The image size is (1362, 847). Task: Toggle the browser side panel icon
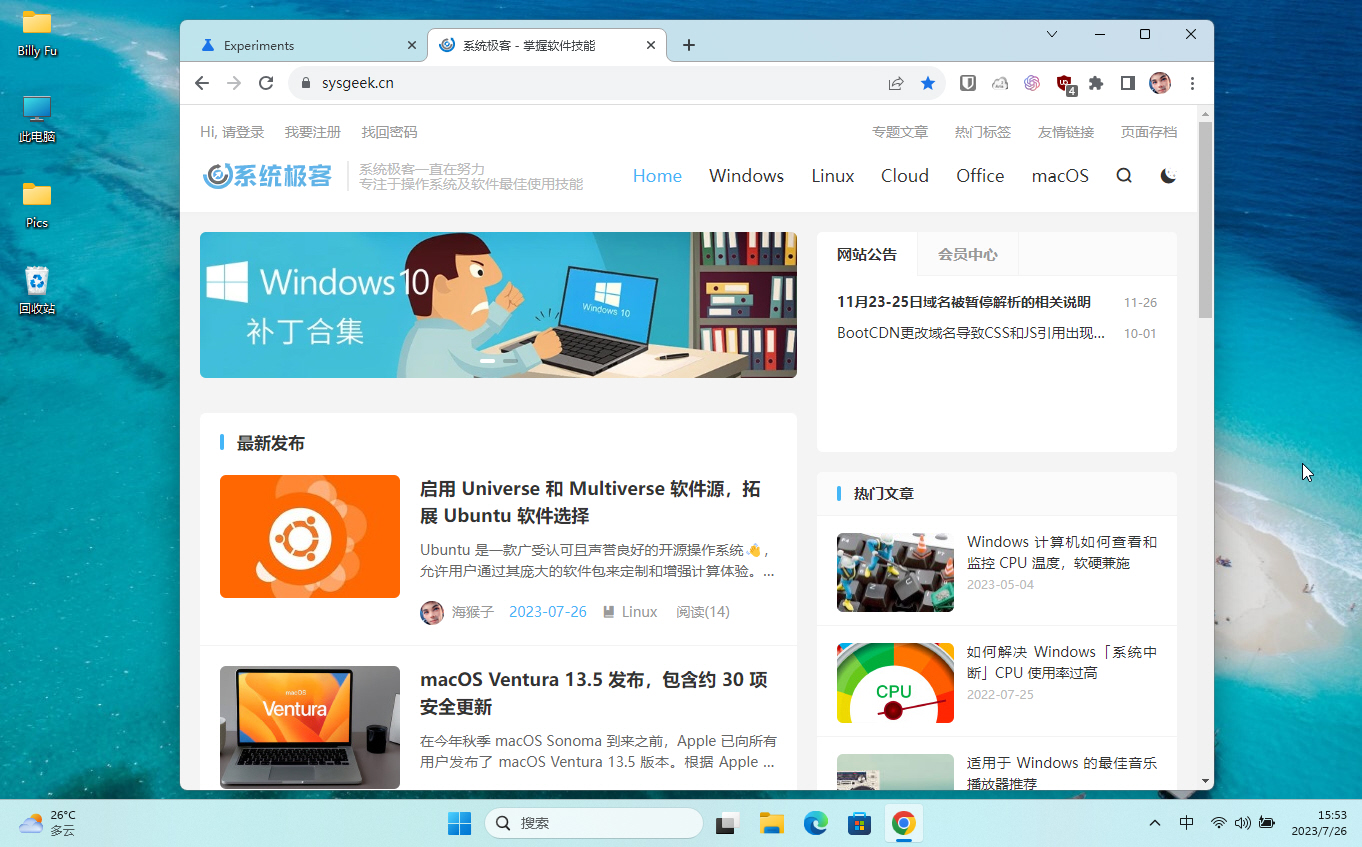pyautogui.click(x=1128, y=83)
